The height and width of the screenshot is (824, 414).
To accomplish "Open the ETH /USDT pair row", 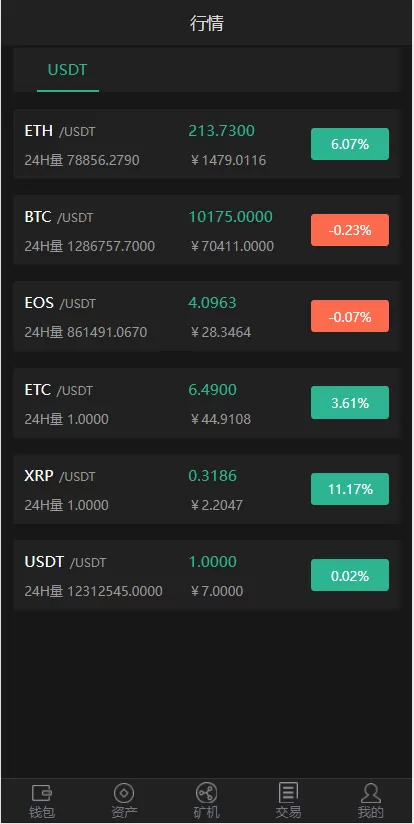I will (x=207, y=144).
